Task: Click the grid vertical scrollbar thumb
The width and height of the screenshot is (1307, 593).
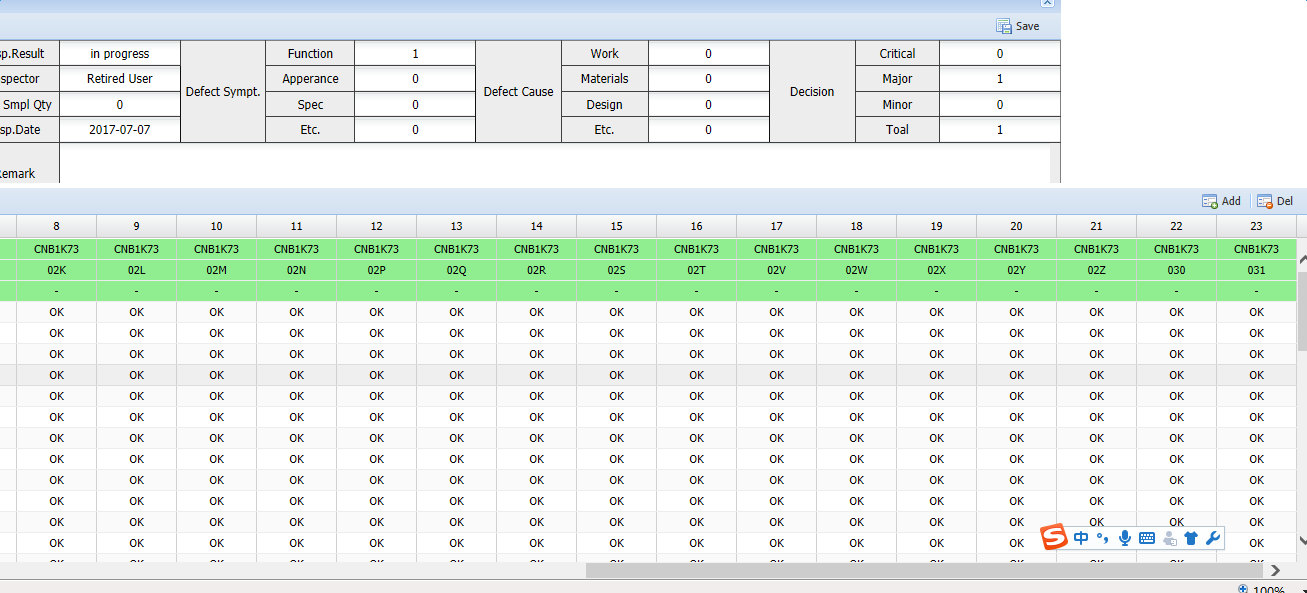Action: (1301, 310)
